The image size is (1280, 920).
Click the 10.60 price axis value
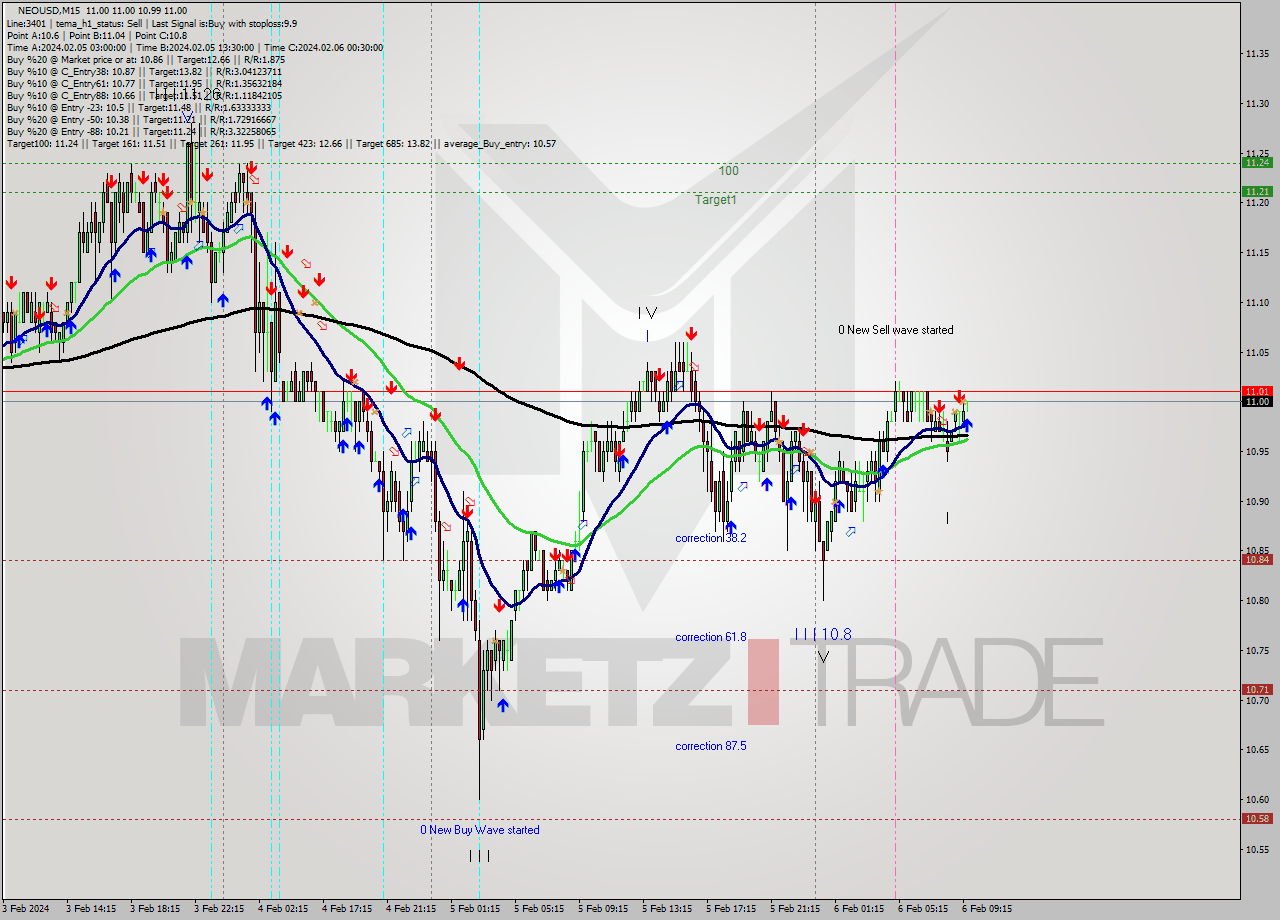(1257, 799)
